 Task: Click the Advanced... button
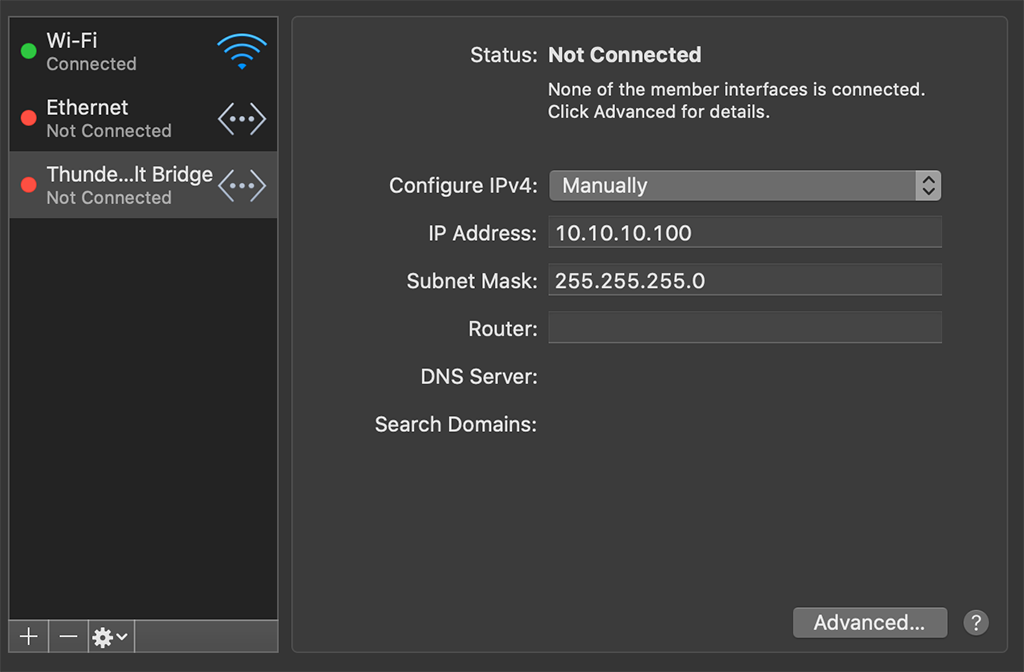pyautogui.click(x=870, y=622)
